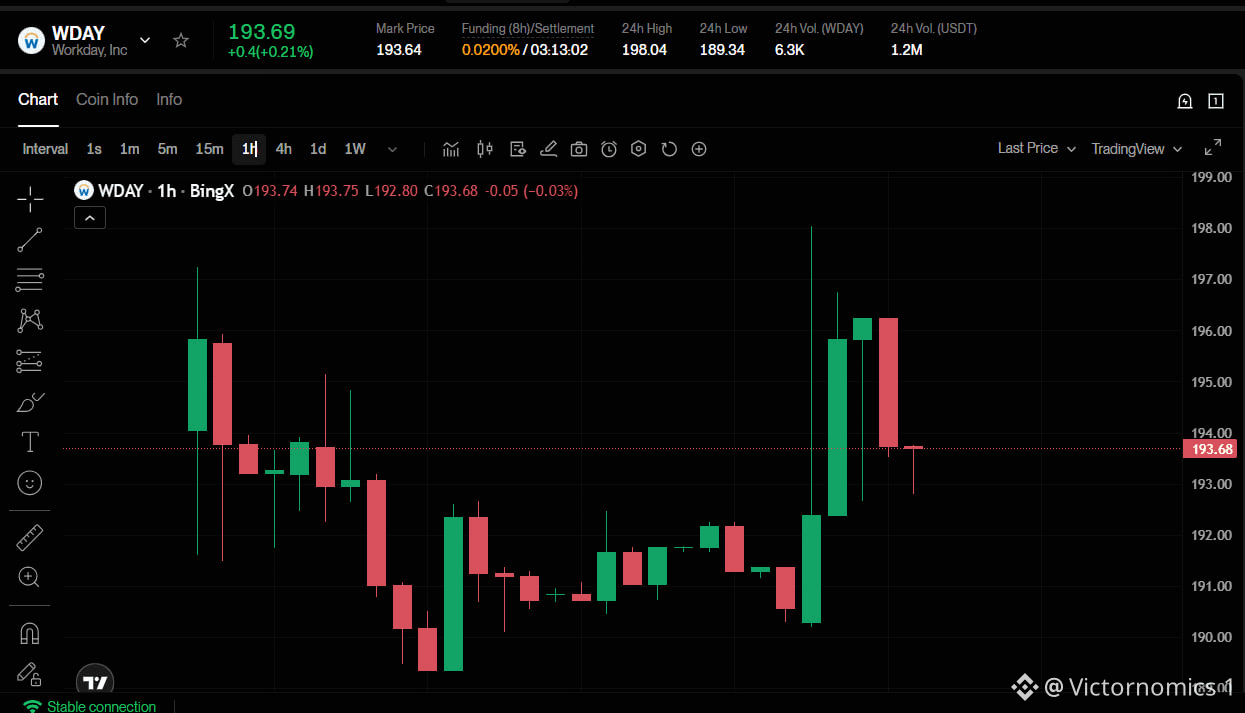Select the XABCD pattern tool
Screen dimensions: 1245x713
pyautogui.click(x=30, y=320)
